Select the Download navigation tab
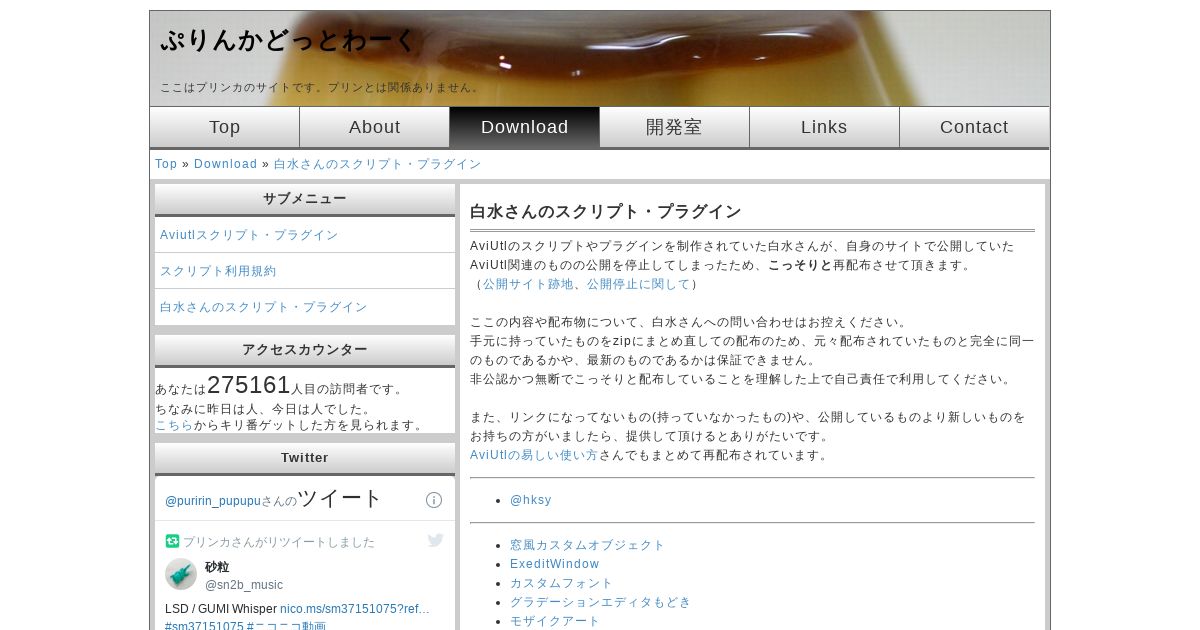Screen dimensions: 1200x630 point(525,127)
